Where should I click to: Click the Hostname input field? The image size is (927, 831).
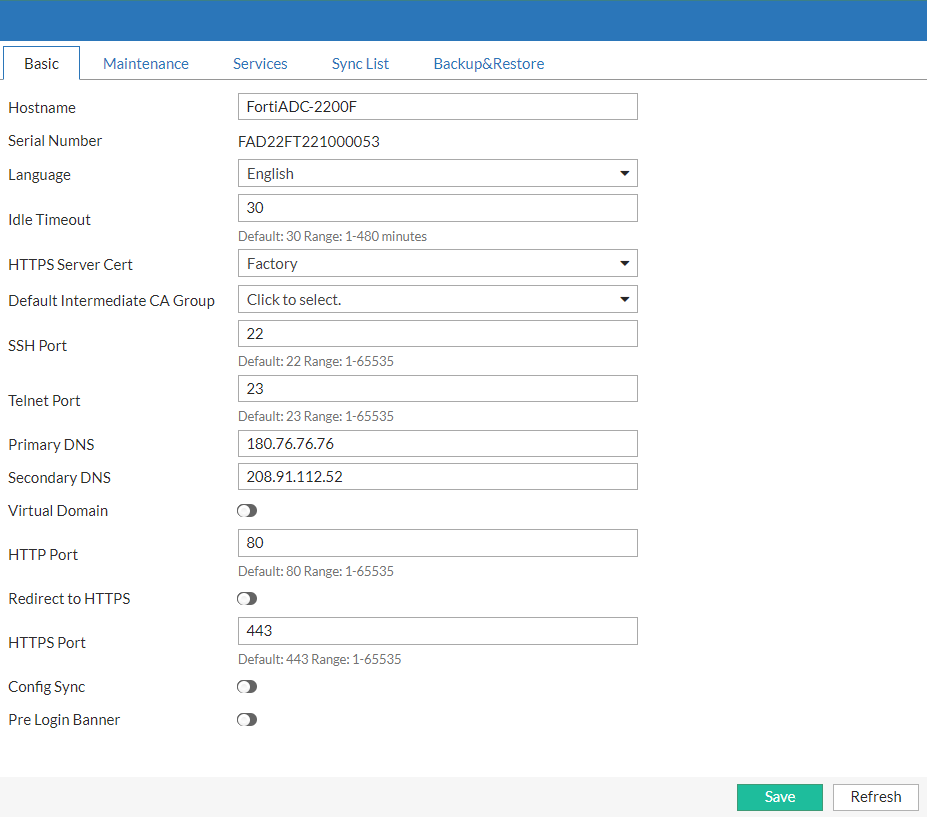437,106
